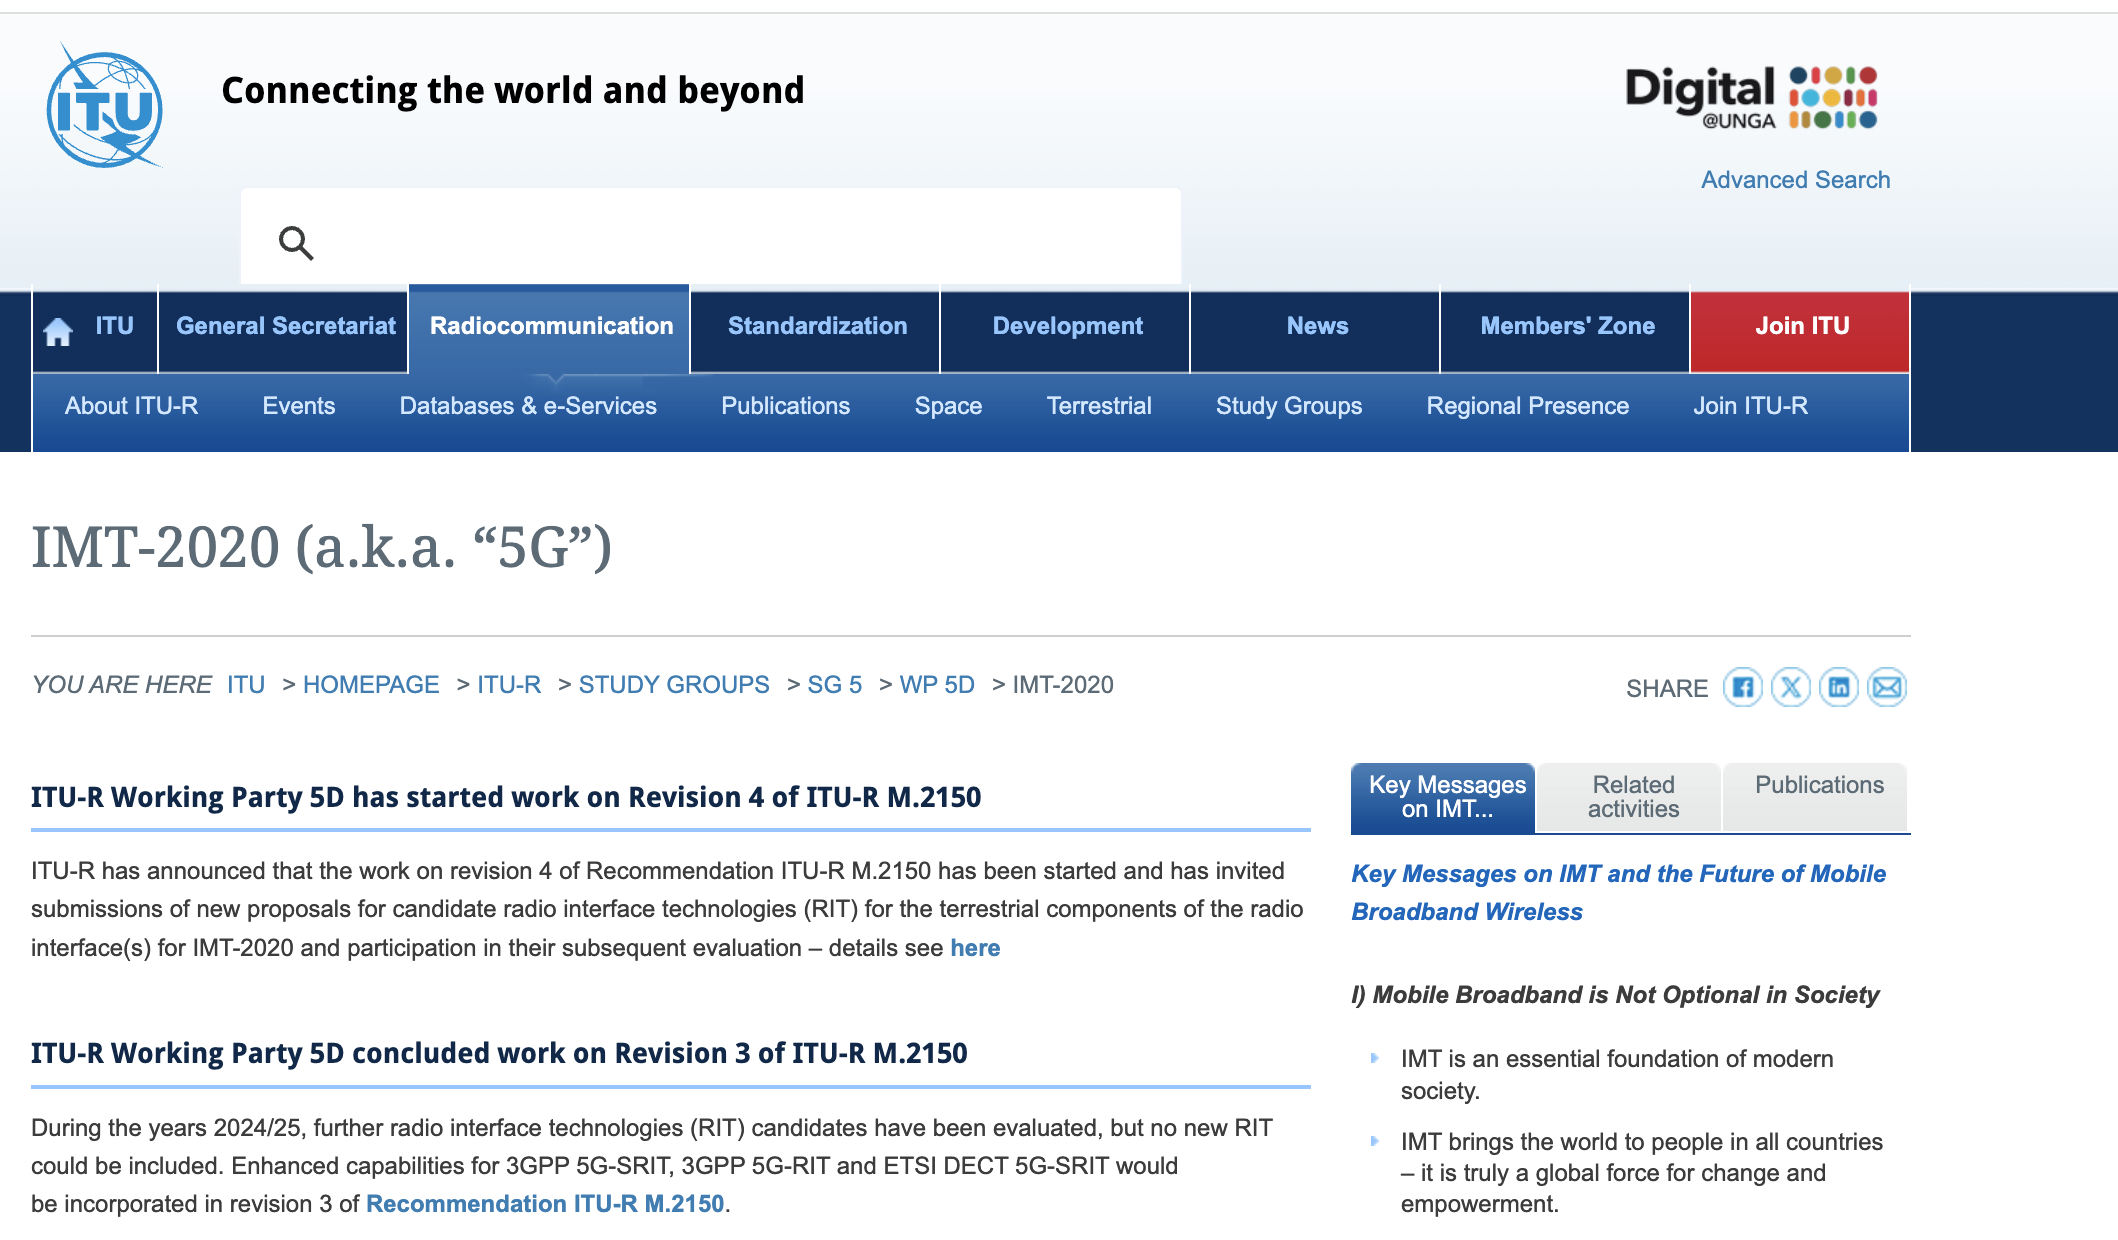Image resolution: width=2118 pixels, height=1240 pixels.
Task: Open the Development menu
Action: [1067, 326]
